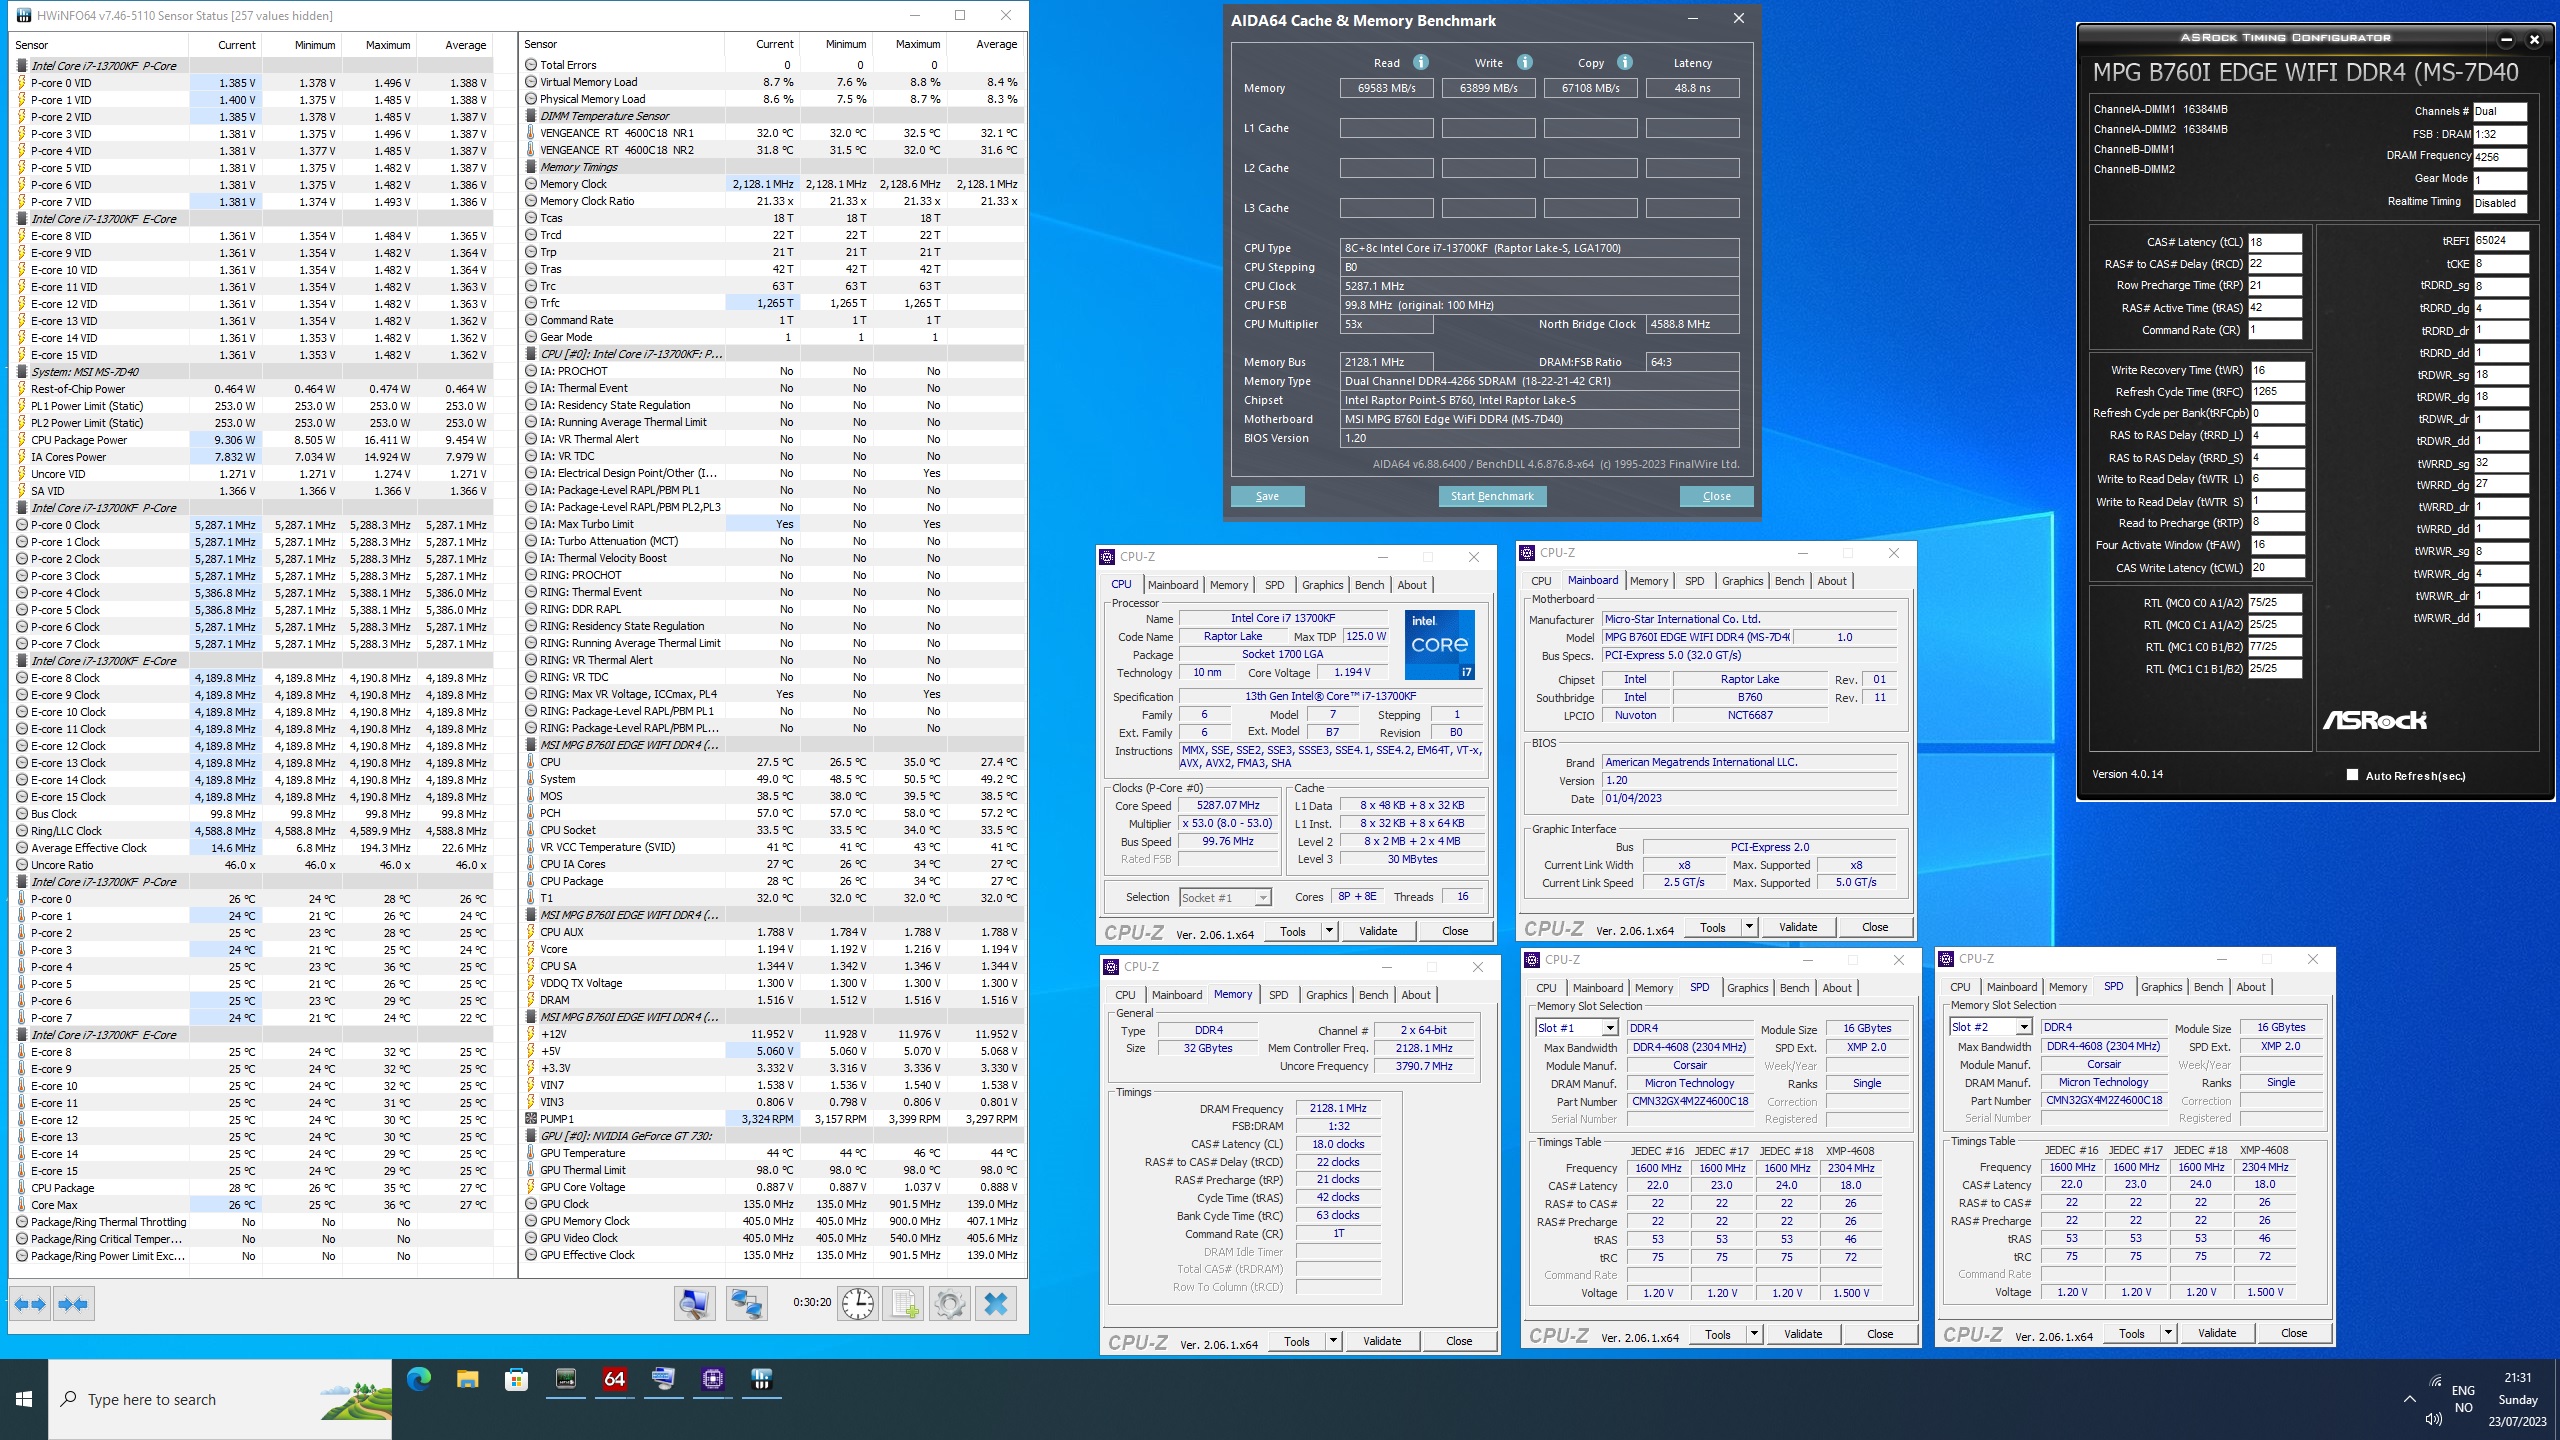Open the network icon in system tray
The height and width of the screenshot is (1440, 2560).
coord(2435,1381)
